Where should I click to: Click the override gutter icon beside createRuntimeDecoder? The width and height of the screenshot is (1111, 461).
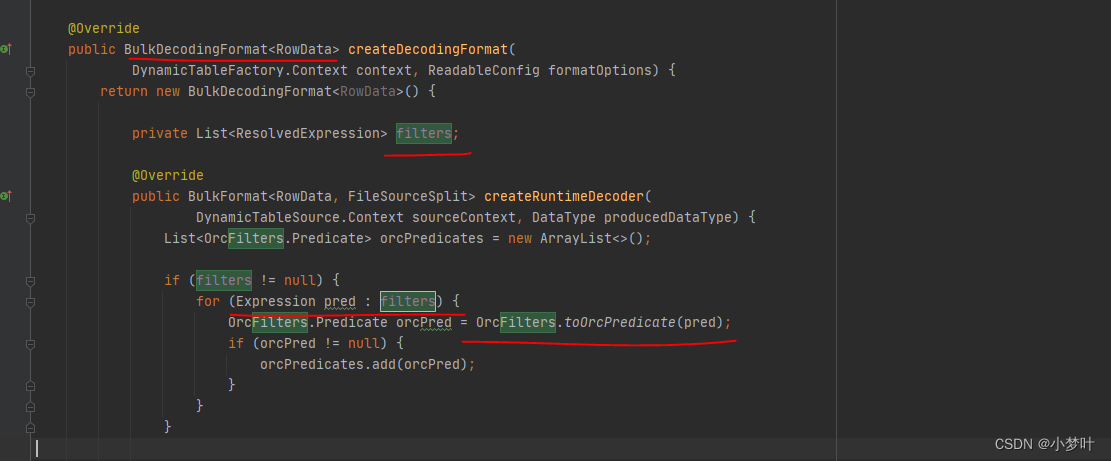click(6, 195)
